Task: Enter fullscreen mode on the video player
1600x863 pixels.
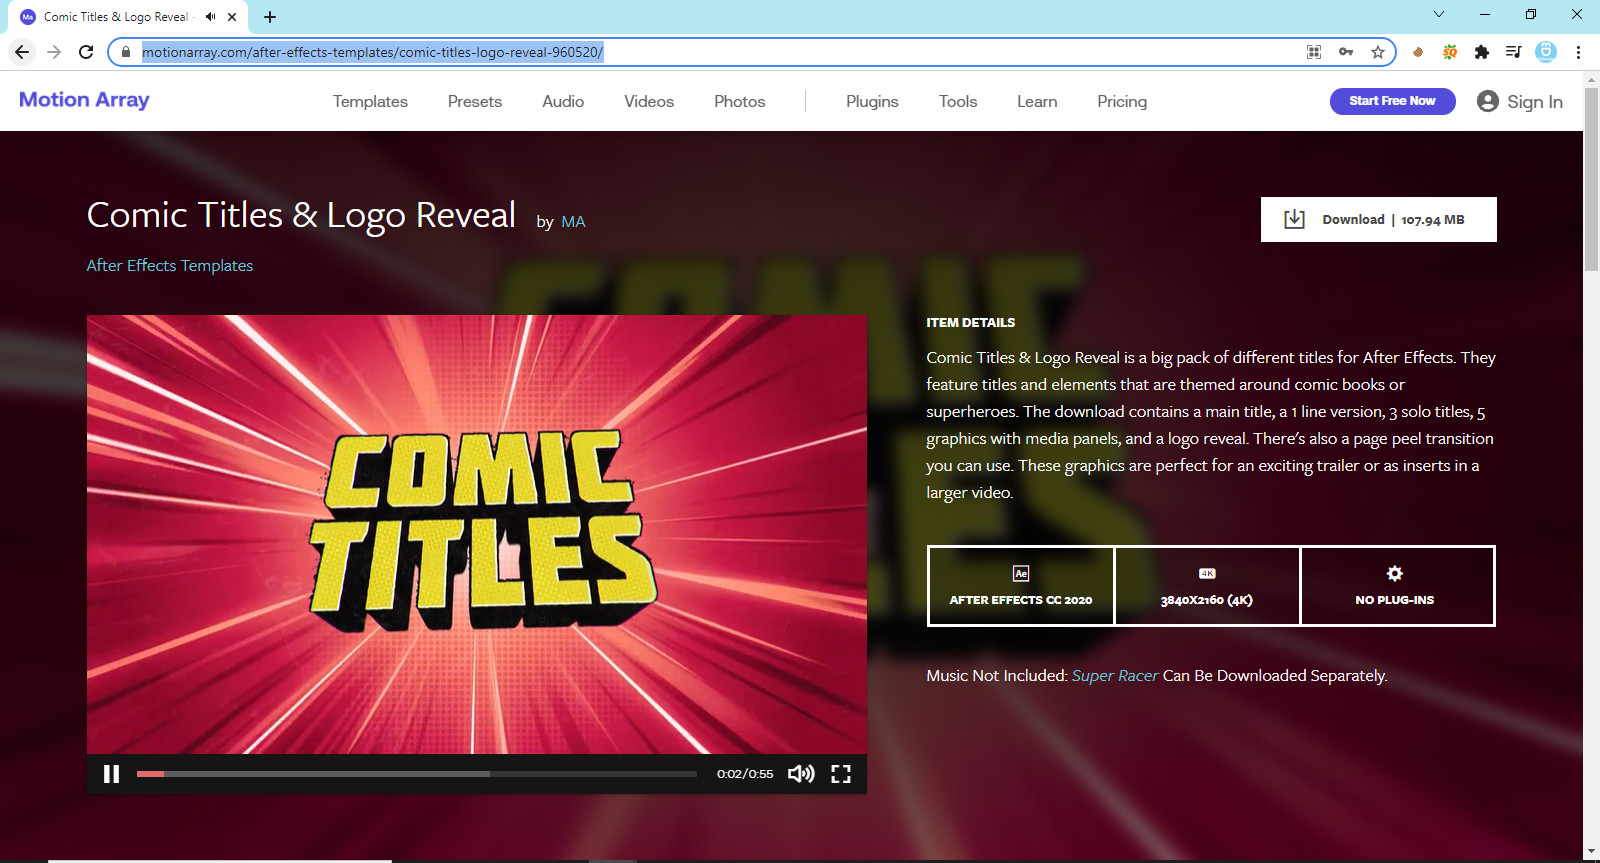Action: tap(841, 774)
